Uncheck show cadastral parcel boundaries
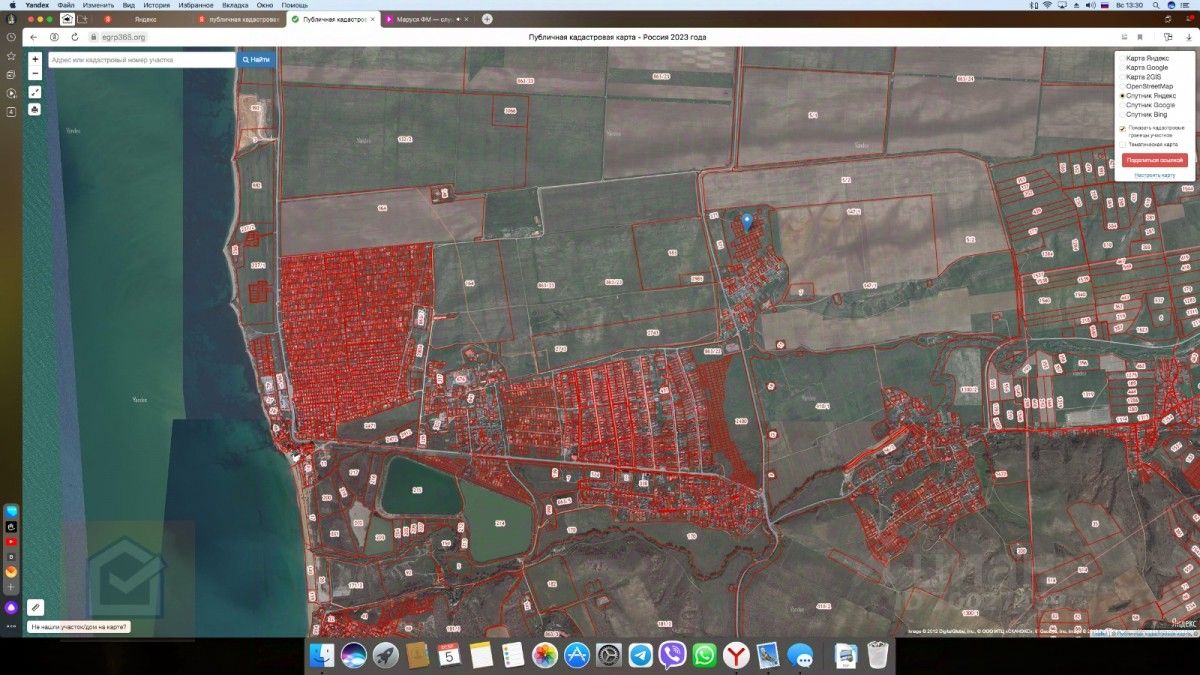Screen dimensions: 1200x675 (x=1122, y=128)
